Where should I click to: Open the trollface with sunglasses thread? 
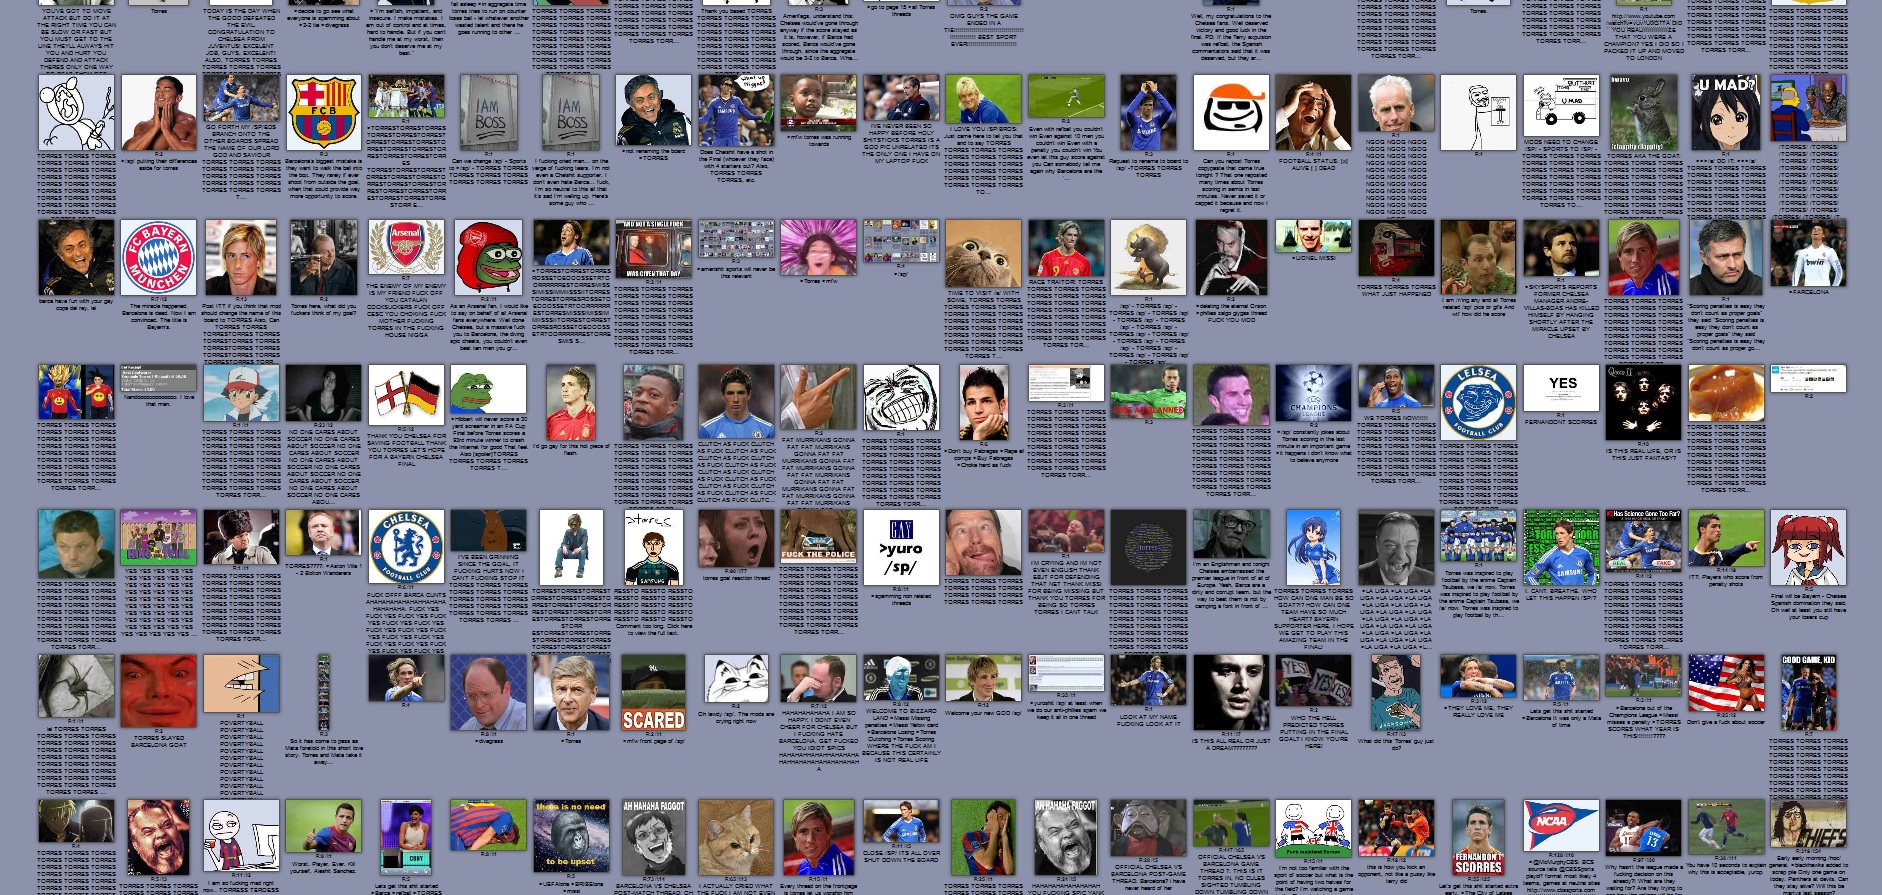coord(1231,113)
